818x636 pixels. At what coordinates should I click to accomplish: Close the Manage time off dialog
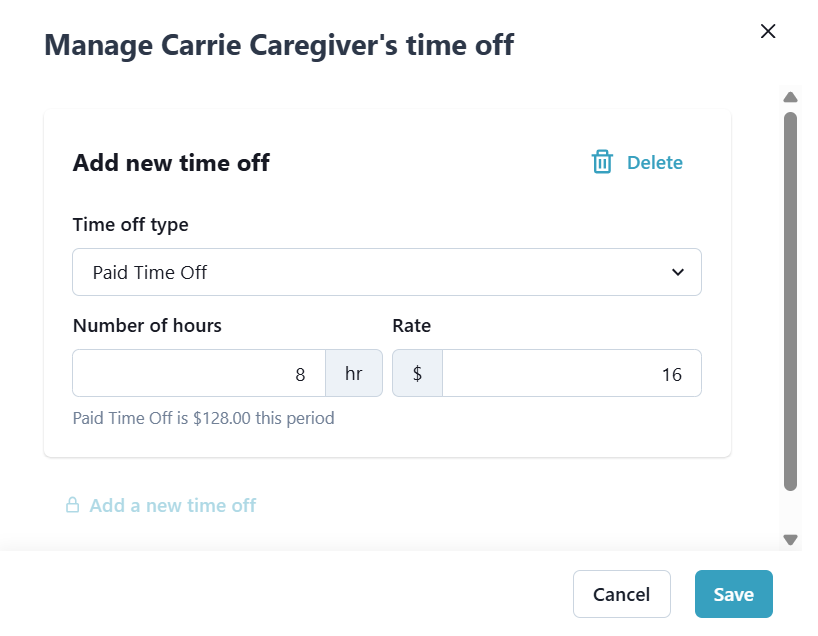tap(768, 31)
